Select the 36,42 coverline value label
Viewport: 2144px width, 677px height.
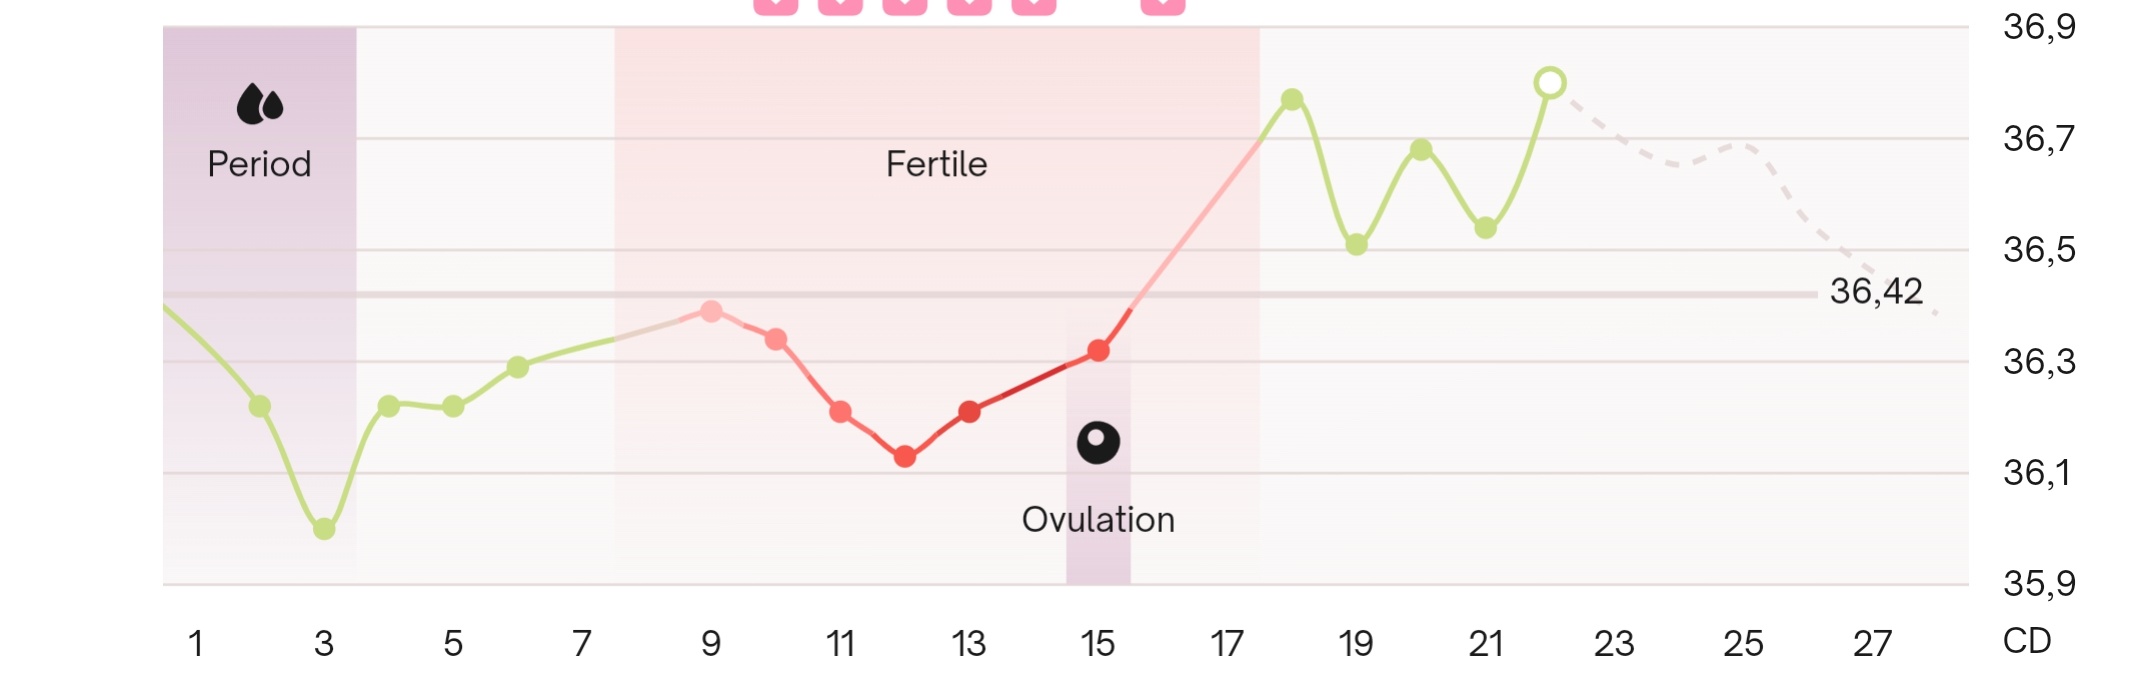click(1876, 292)
